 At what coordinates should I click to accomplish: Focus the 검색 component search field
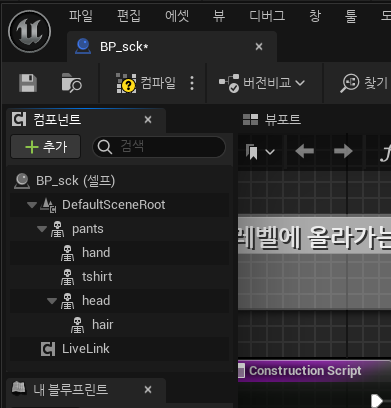pyautogui.click(x=159, y=147)
